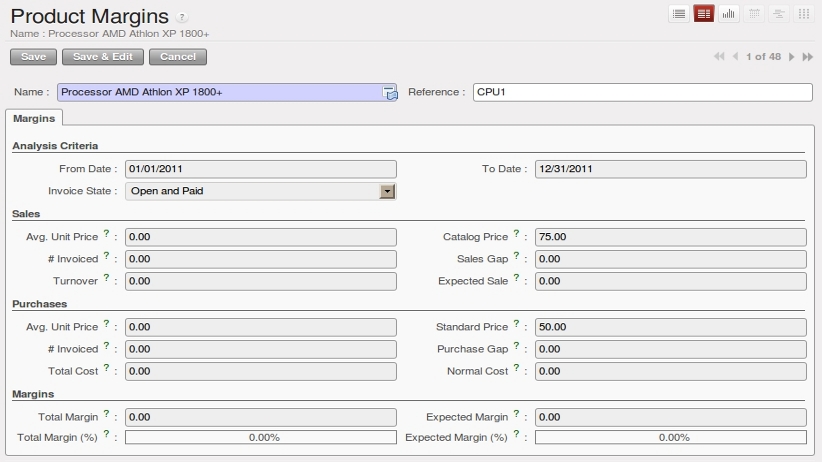The width and height of the screenshot is (822, 462).
Task: Click the Total Margin (%) progress bar
Action: 261,437
